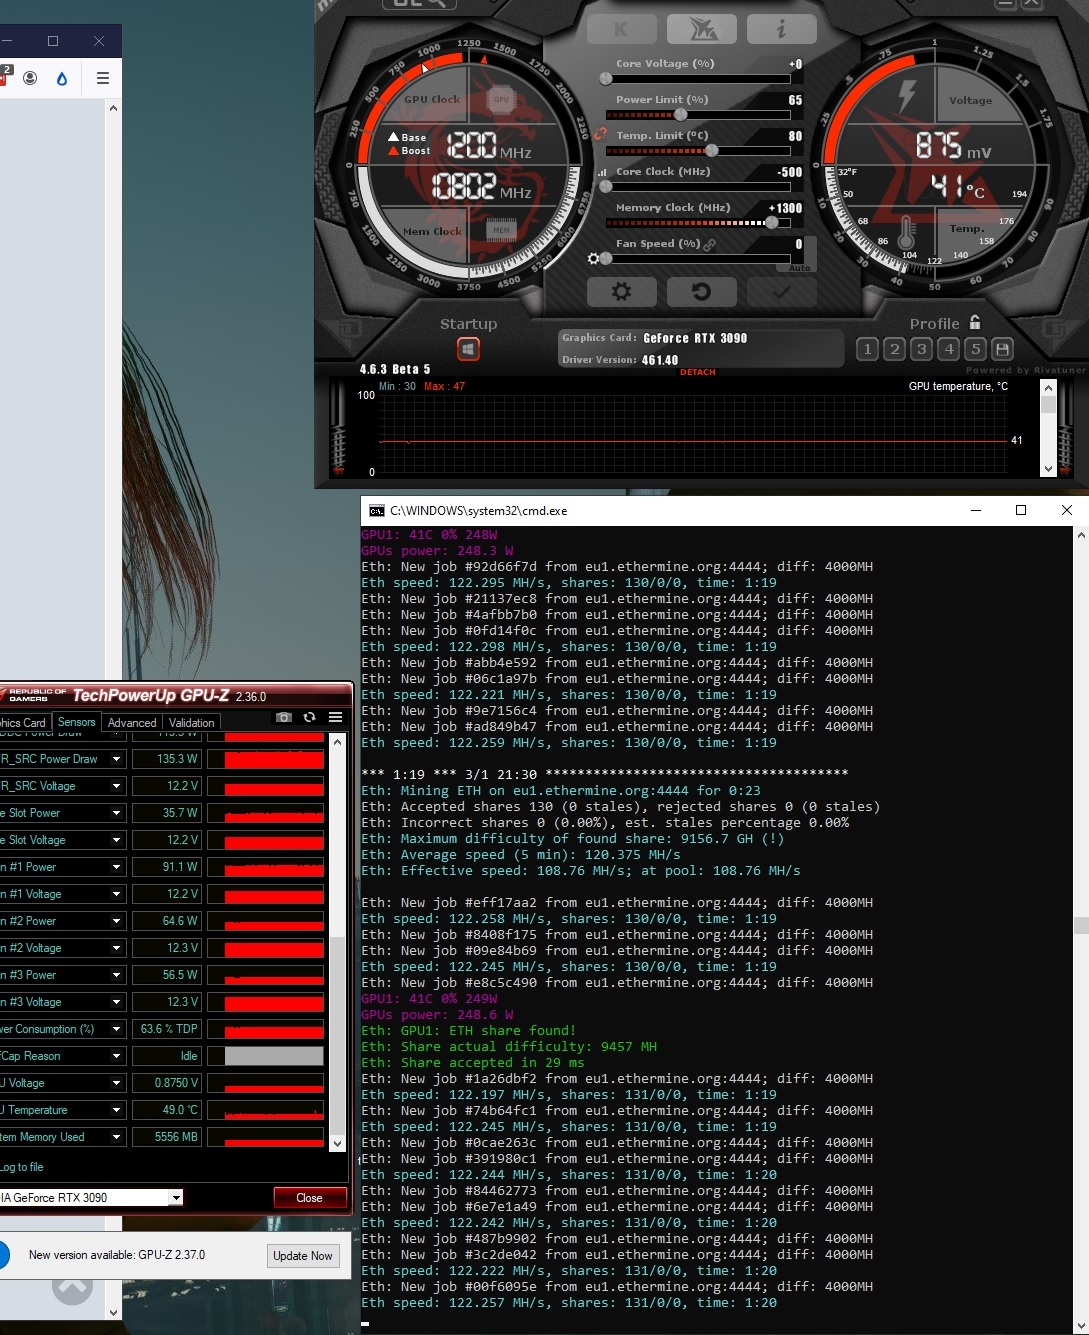Click the 'Eth: GPU1: ETH share found!' line
Viewport: 1089px width, 1335px height.
468,1031
